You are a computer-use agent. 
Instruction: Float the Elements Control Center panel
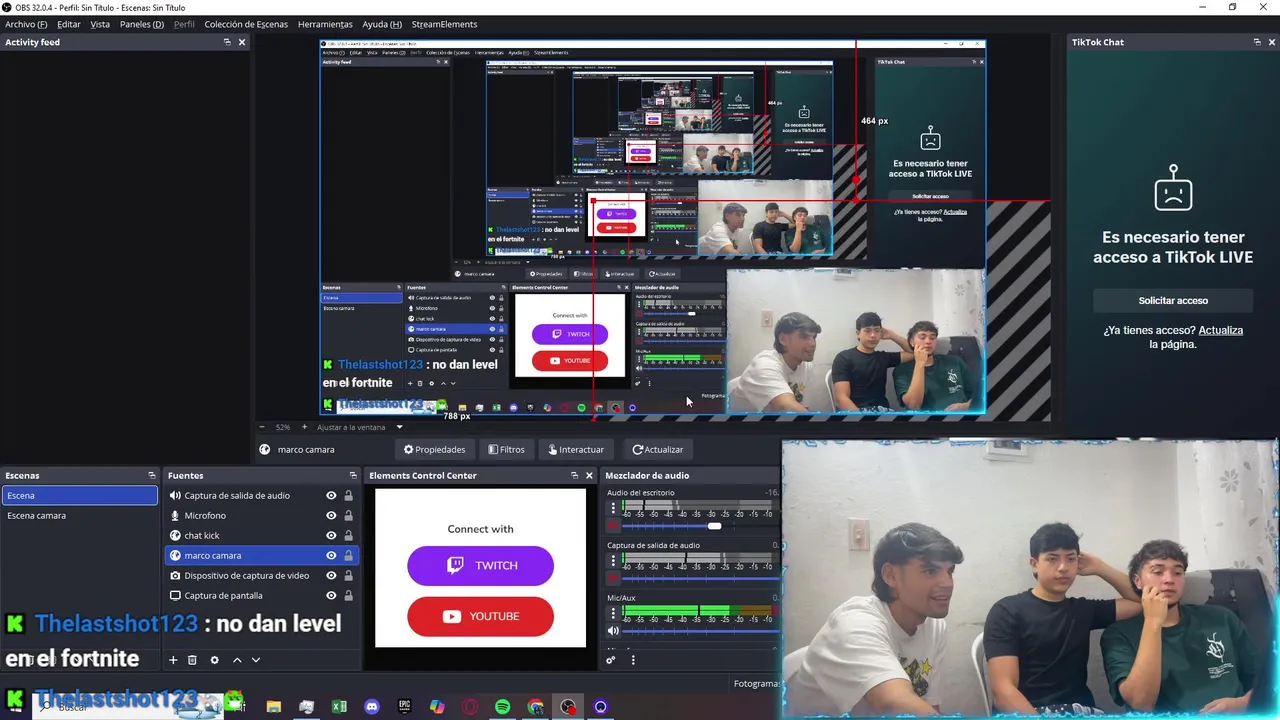tap(574, 475)
